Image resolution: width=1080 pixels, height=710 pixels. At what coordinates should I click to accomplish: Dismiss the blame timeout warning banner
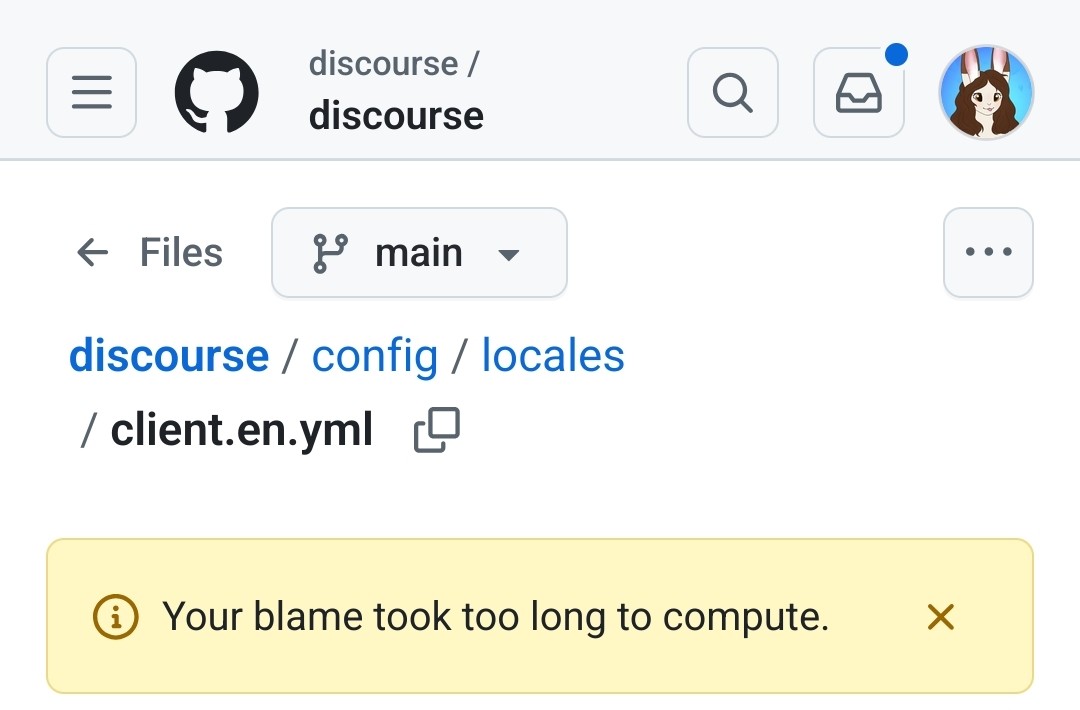(940, 617)
